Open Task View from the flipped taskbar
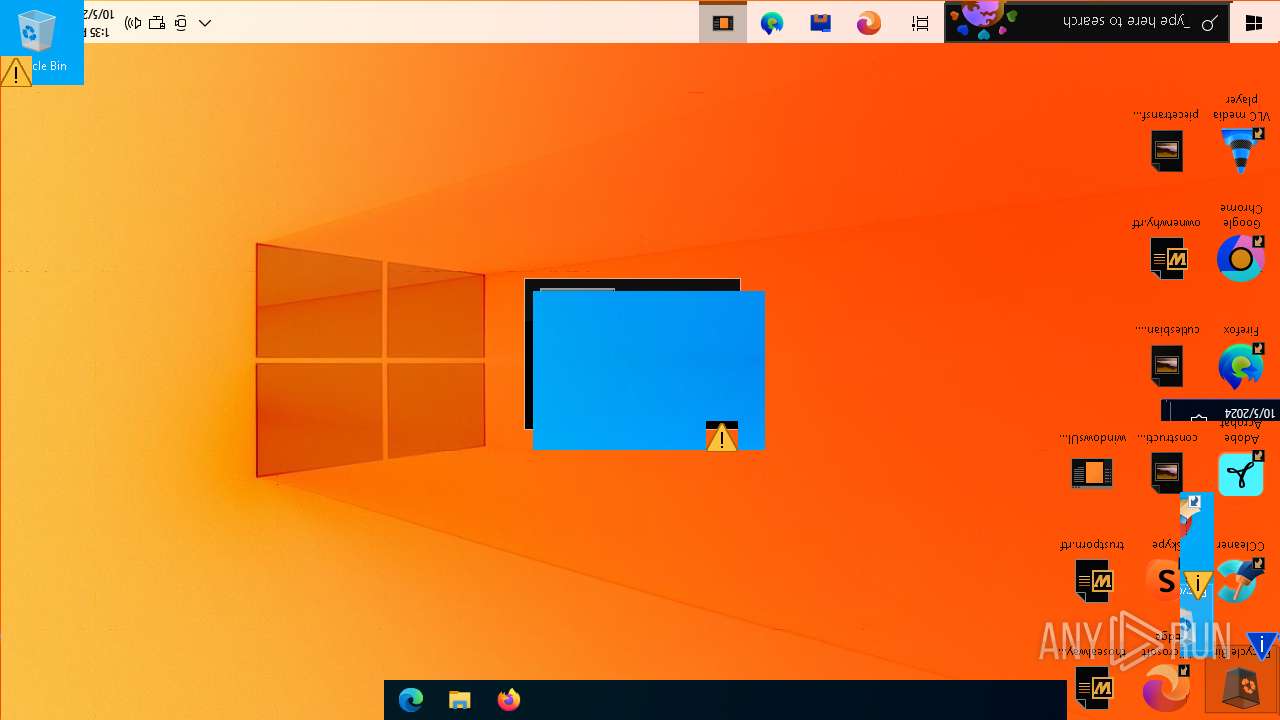Viewport: 1280px width, 720px height. [920, 23]
